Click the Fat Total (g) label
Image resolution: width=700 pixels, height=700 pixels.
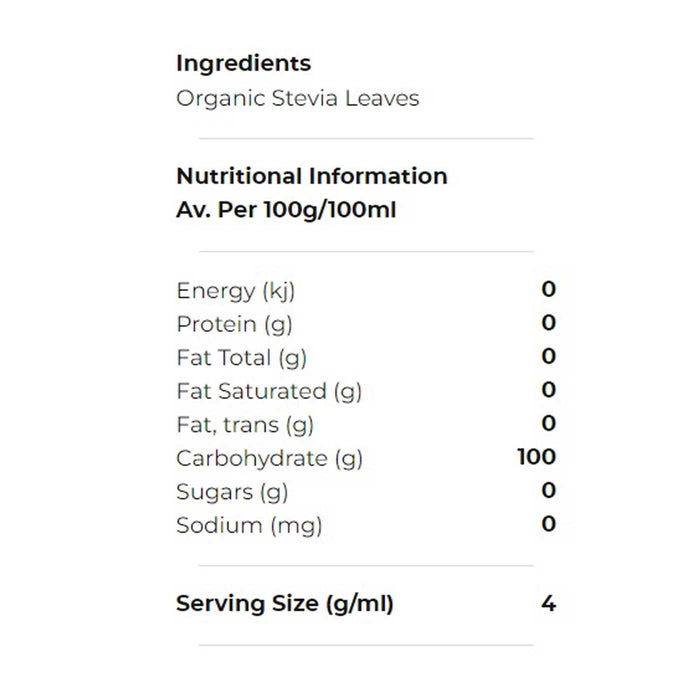pyautogui.click(x=241, y=357)
